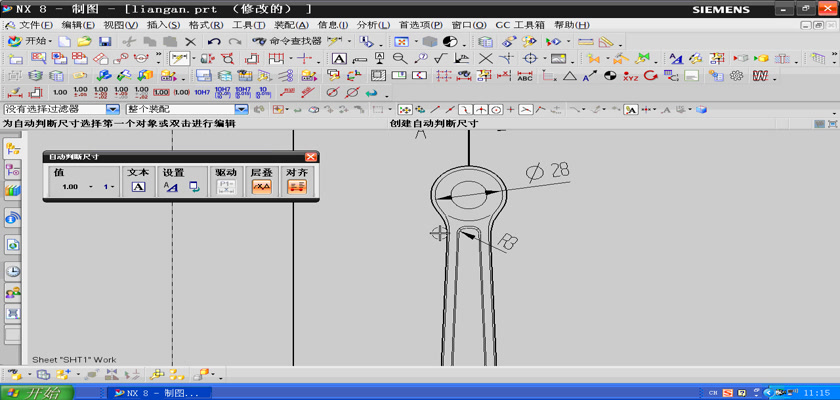This screenshot has width=840, height=400.
Task: Open the selection filter dropdown (没有选择过滤器)
Action: [x=112, y=109]
